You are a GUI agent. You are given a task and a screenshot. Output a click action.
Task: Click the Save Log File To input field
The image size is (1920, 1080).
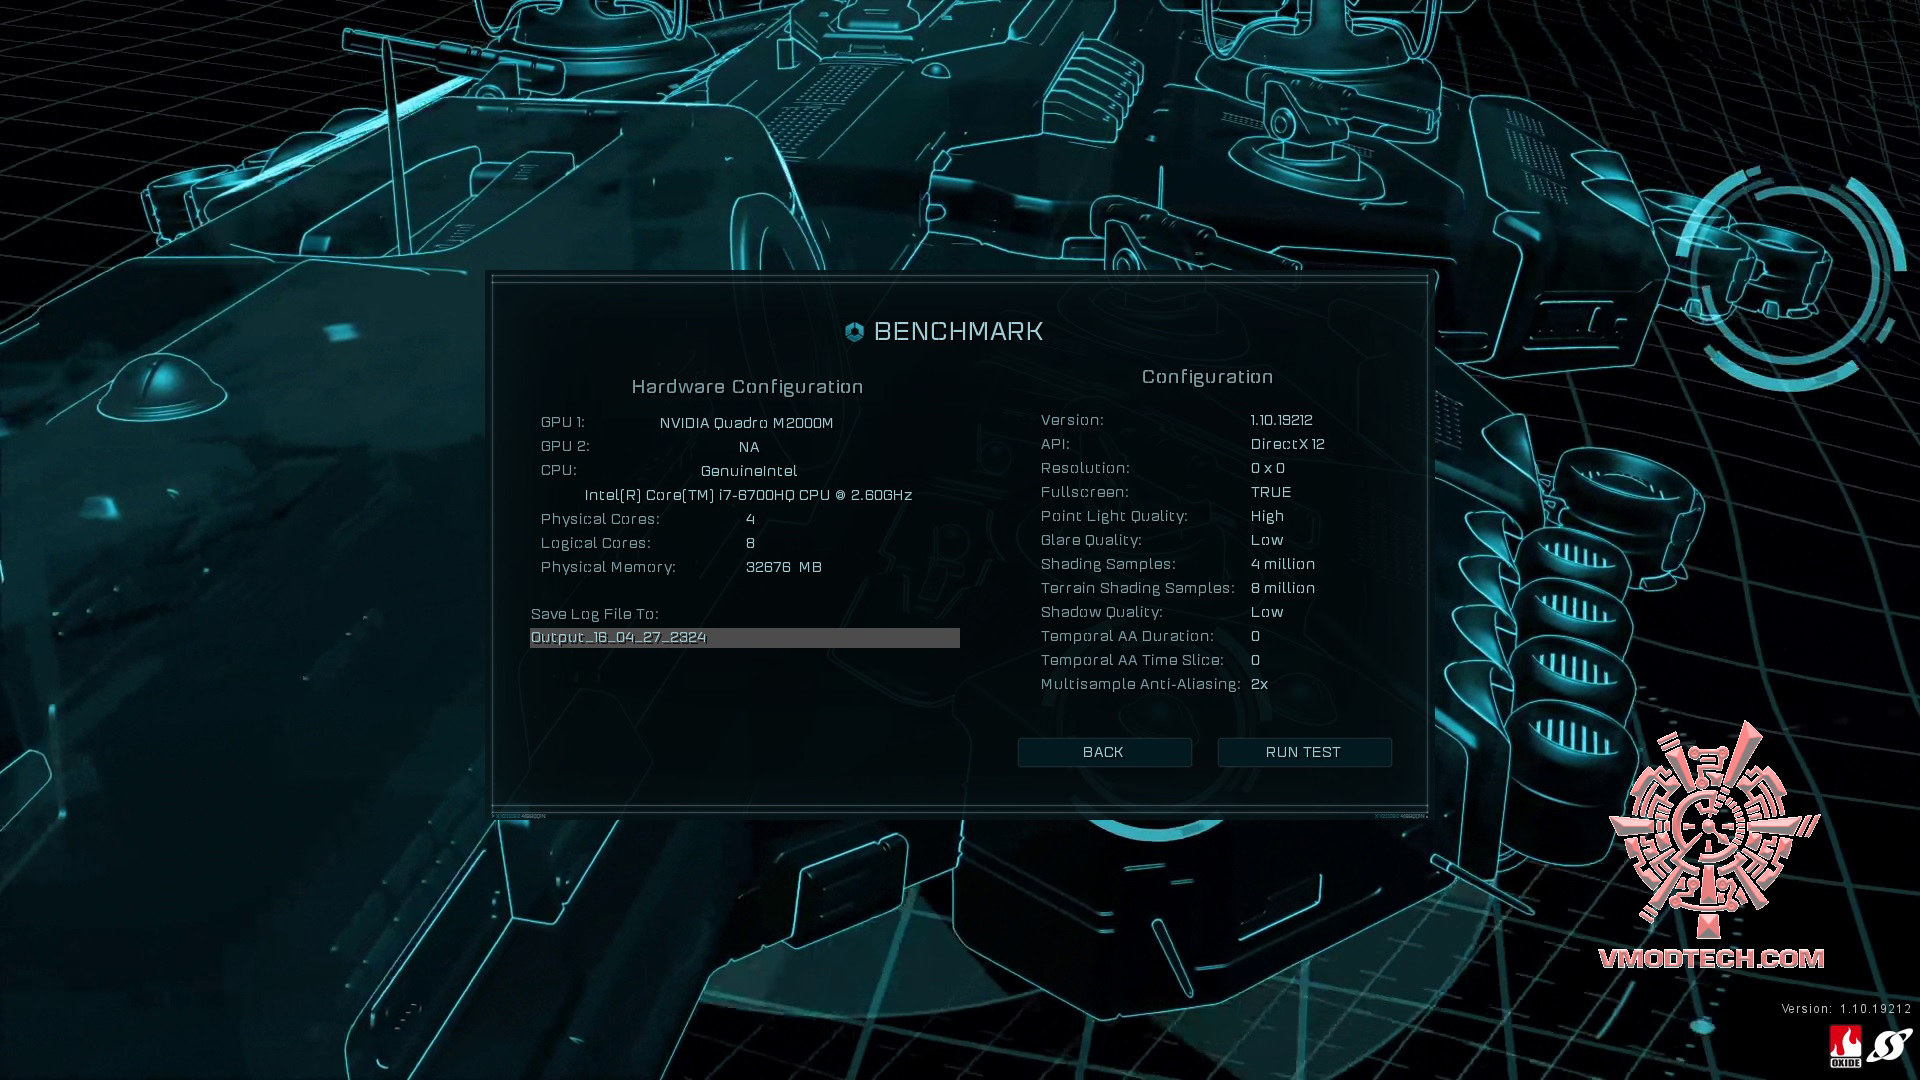744,638
